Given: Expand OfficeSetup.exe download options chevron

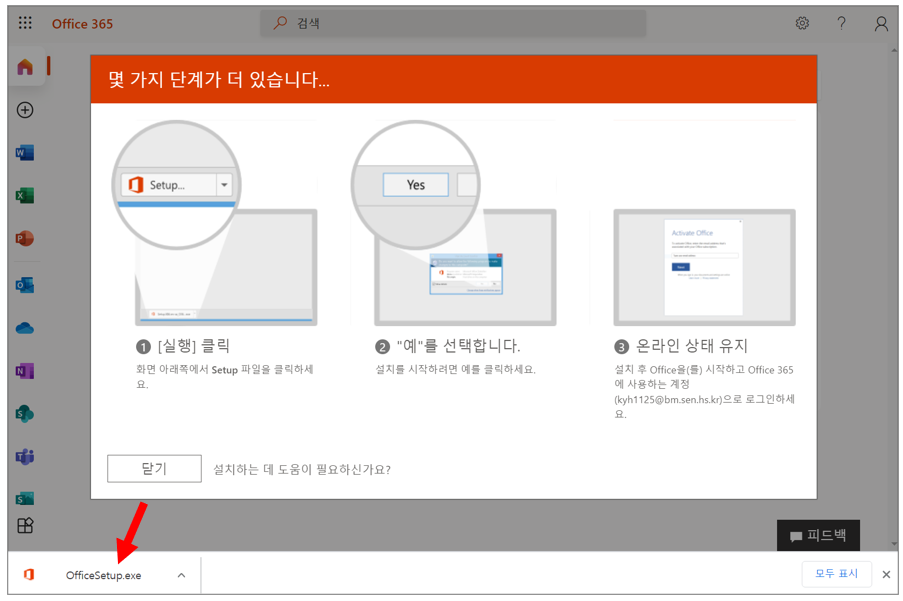Looking at the screenshot, I should tap(181, 575).
